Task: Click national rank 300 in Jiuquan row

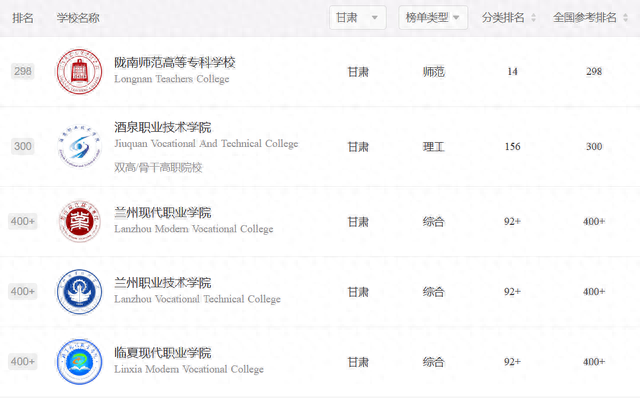Action: coord(594,147)
